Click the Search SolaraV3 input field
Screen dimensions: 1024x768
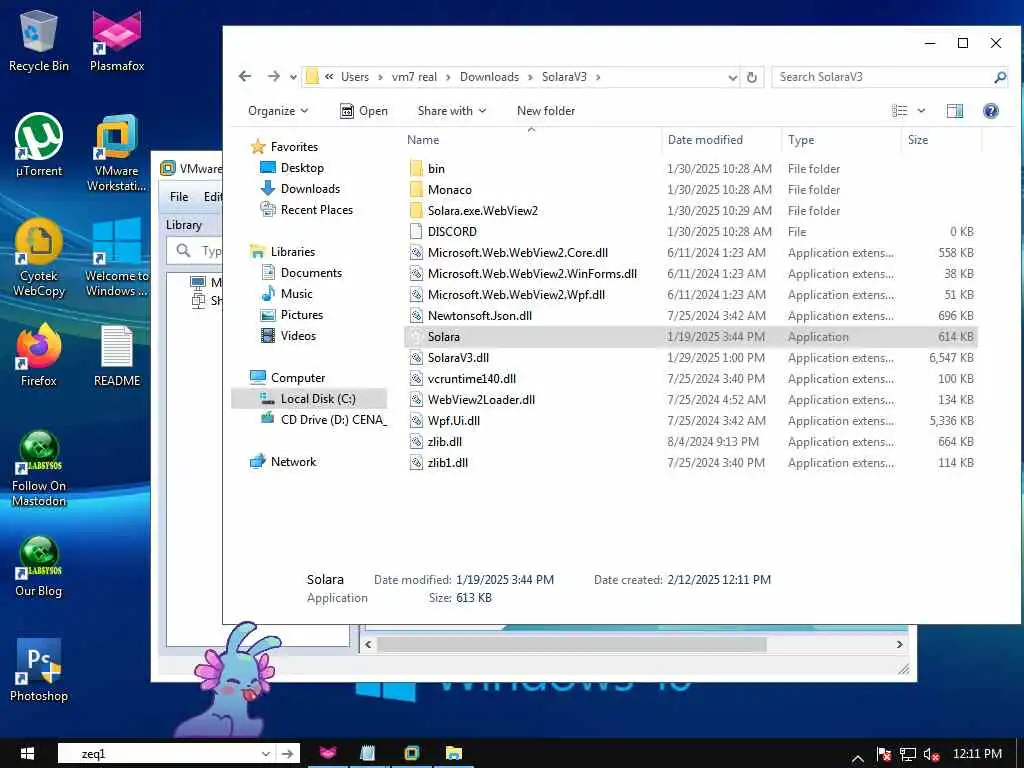(883, 77)
